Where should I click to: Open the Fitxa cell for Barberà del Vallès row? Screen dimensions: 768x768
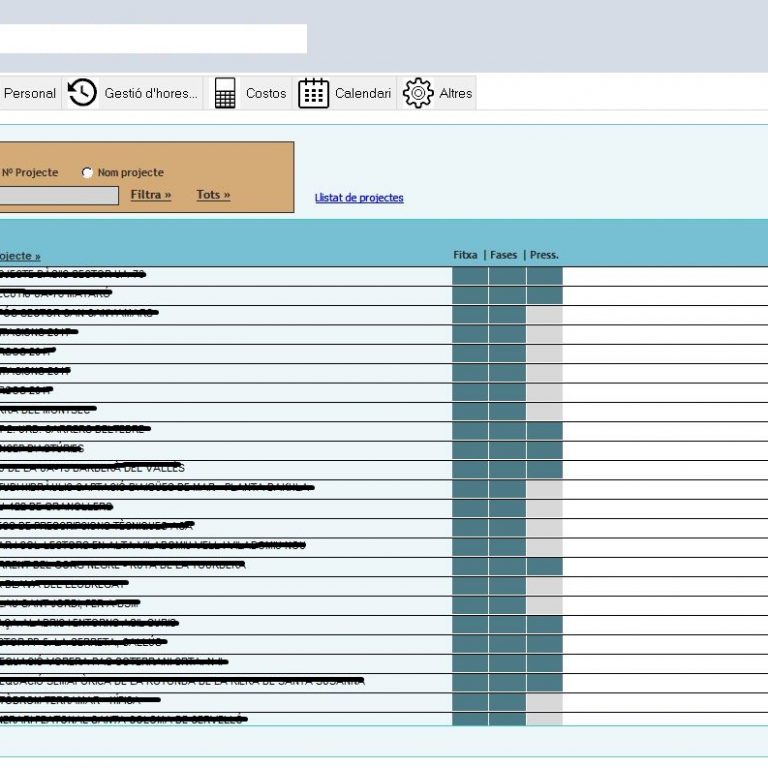[x=470, y=468]
